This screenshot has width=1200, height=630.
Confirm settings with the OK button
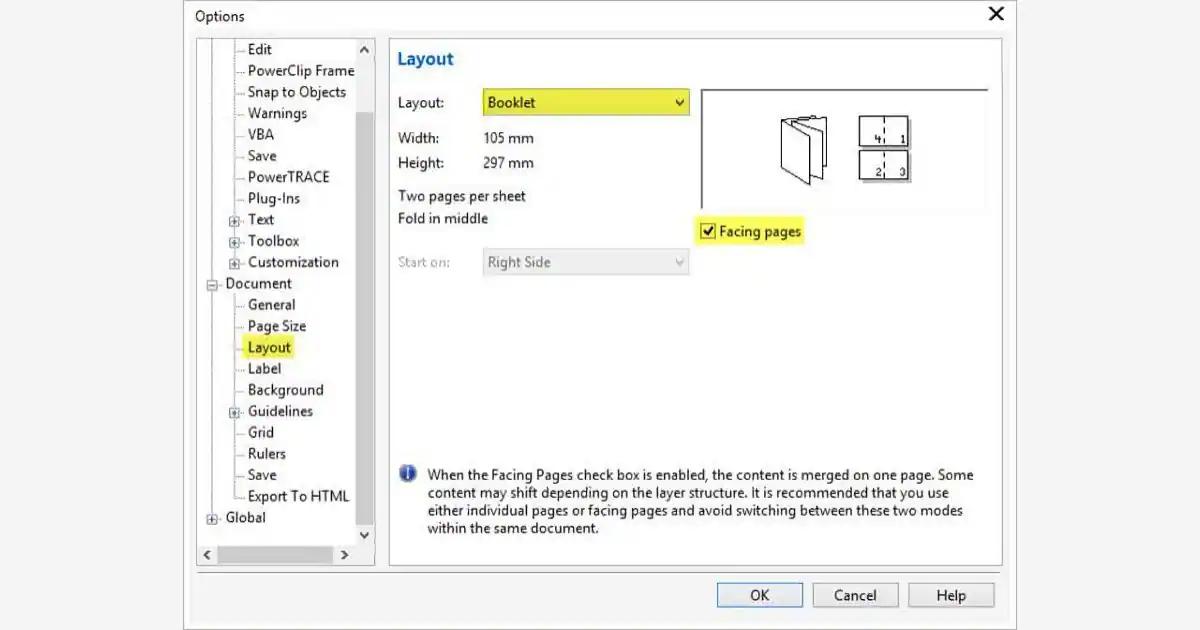click(759, 595)
